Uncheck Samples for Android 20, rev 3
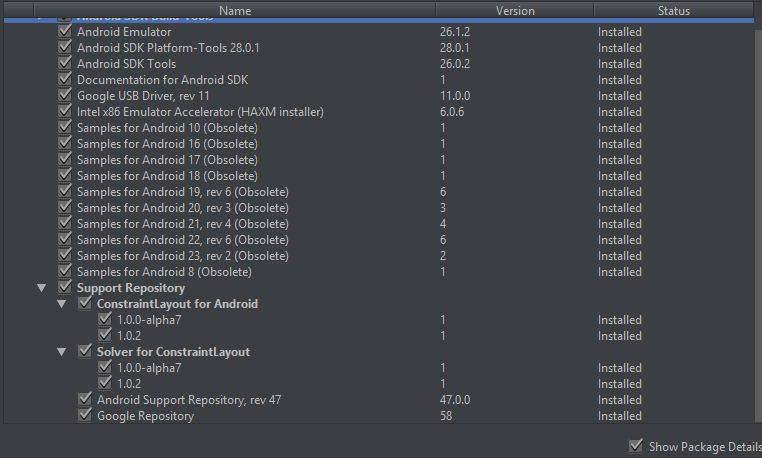Viewport: 762px width, 458px height. (x=65, y=208)
